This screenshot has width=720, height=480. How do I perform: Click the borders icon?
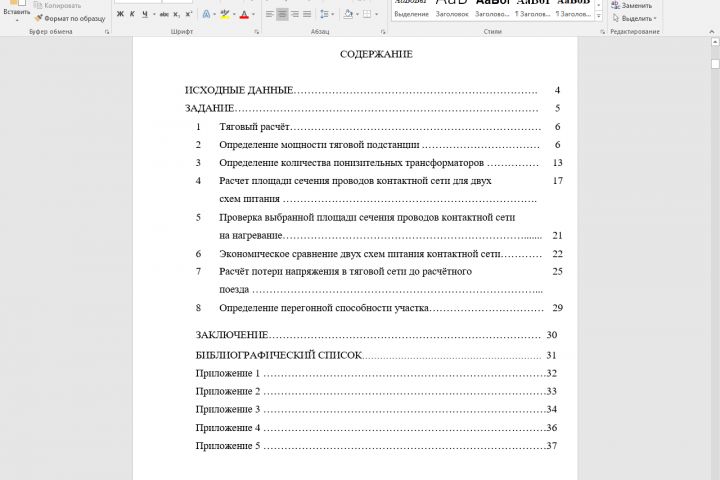pos(367,14)
